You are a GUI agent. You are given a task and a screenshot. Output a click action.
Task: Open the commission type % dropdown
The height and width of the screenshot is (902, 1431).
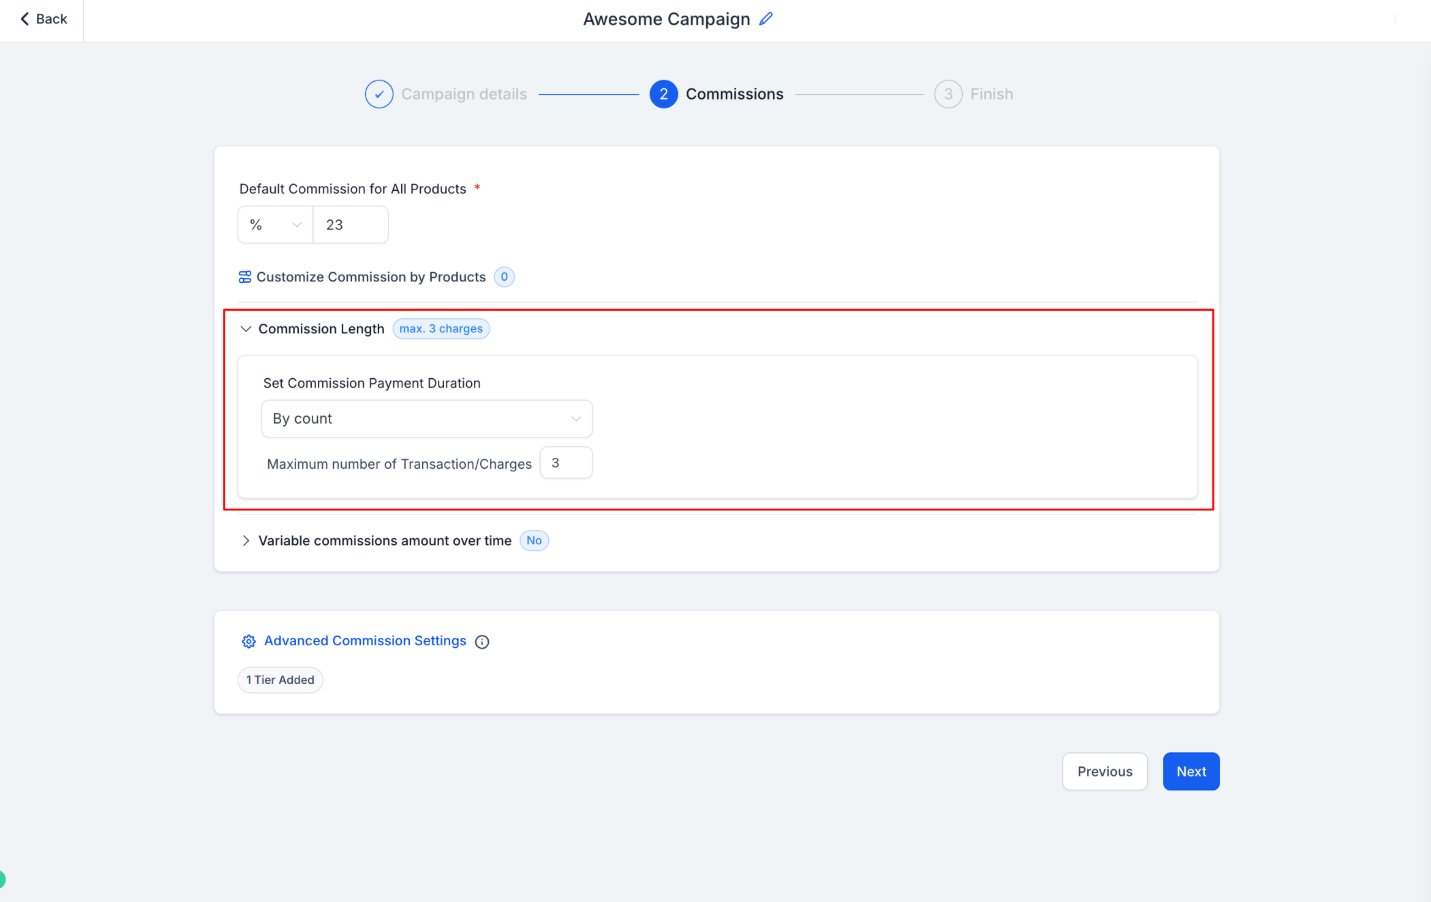click(x=275, y=225)
